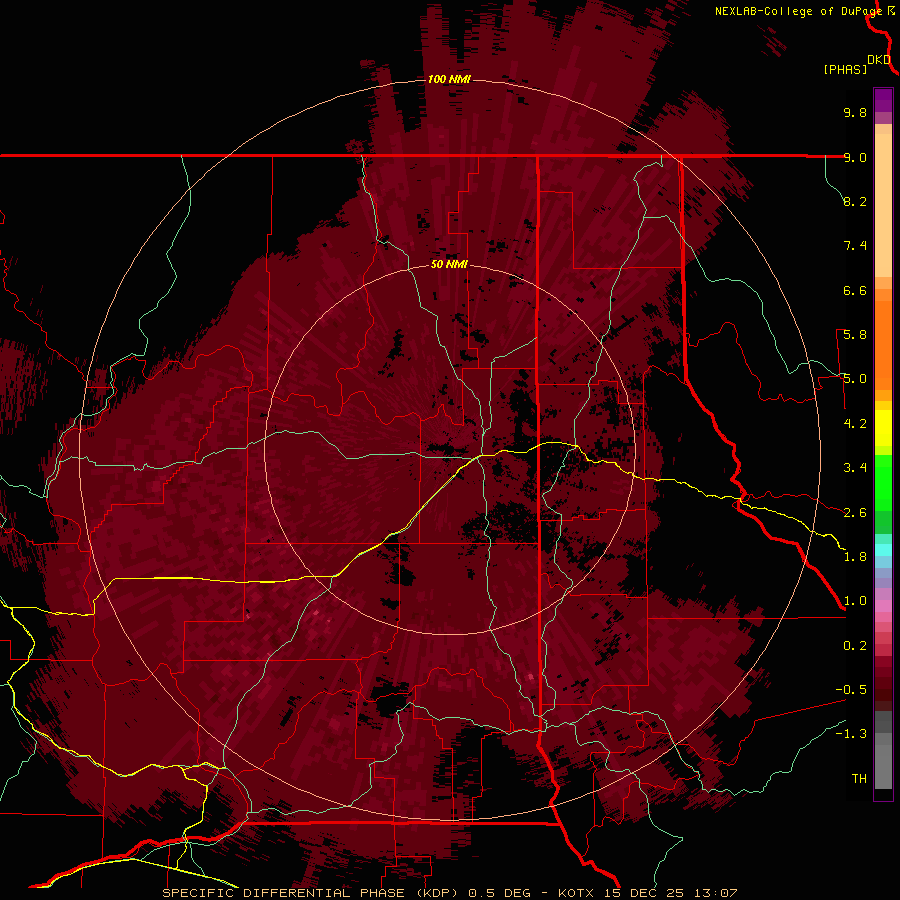
Task: Click the 0.5 DEG elevation text
Action: (x=500, y=893)
